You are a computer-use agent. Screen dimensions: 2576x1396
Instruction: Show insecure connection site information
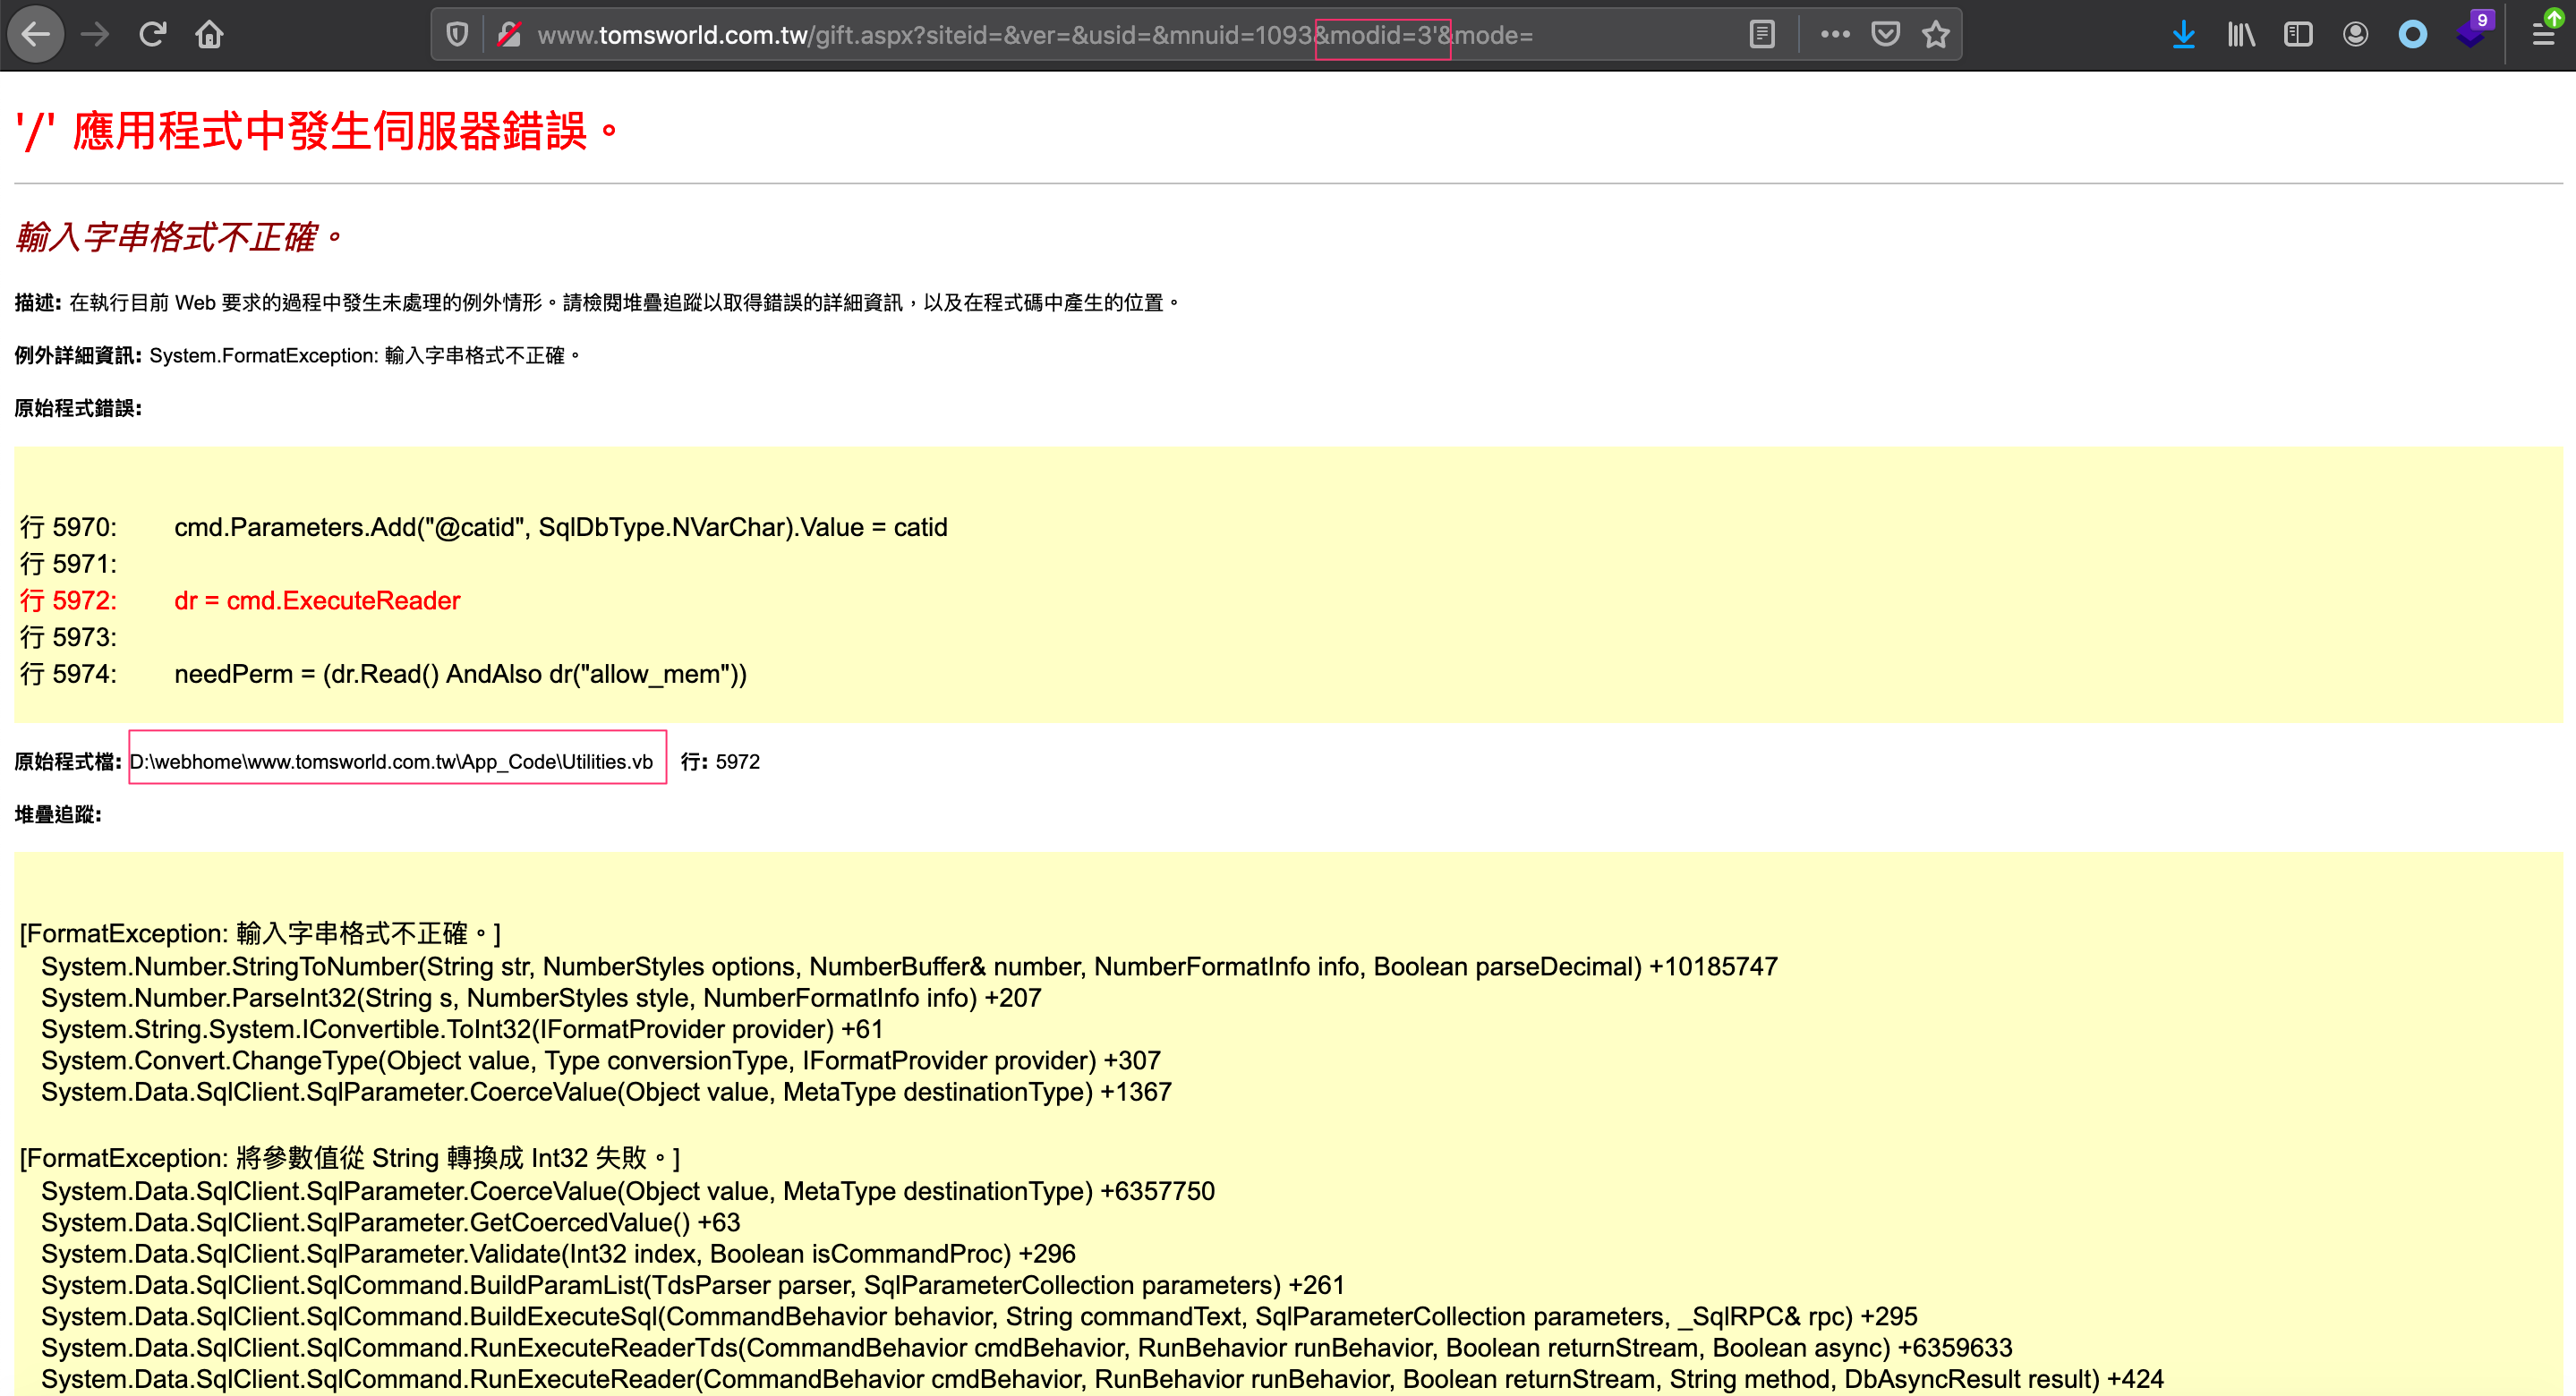click(510, 35)
